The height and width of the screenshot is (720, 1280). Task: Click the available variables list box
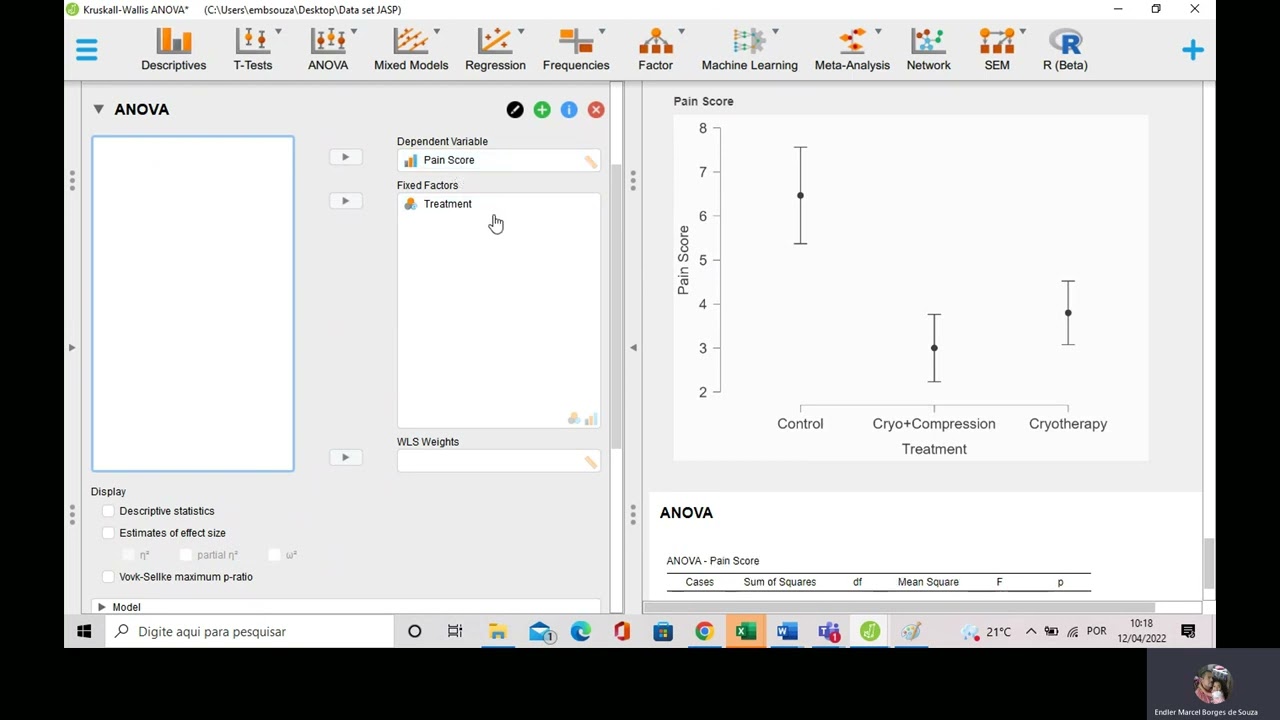point(193,304)
